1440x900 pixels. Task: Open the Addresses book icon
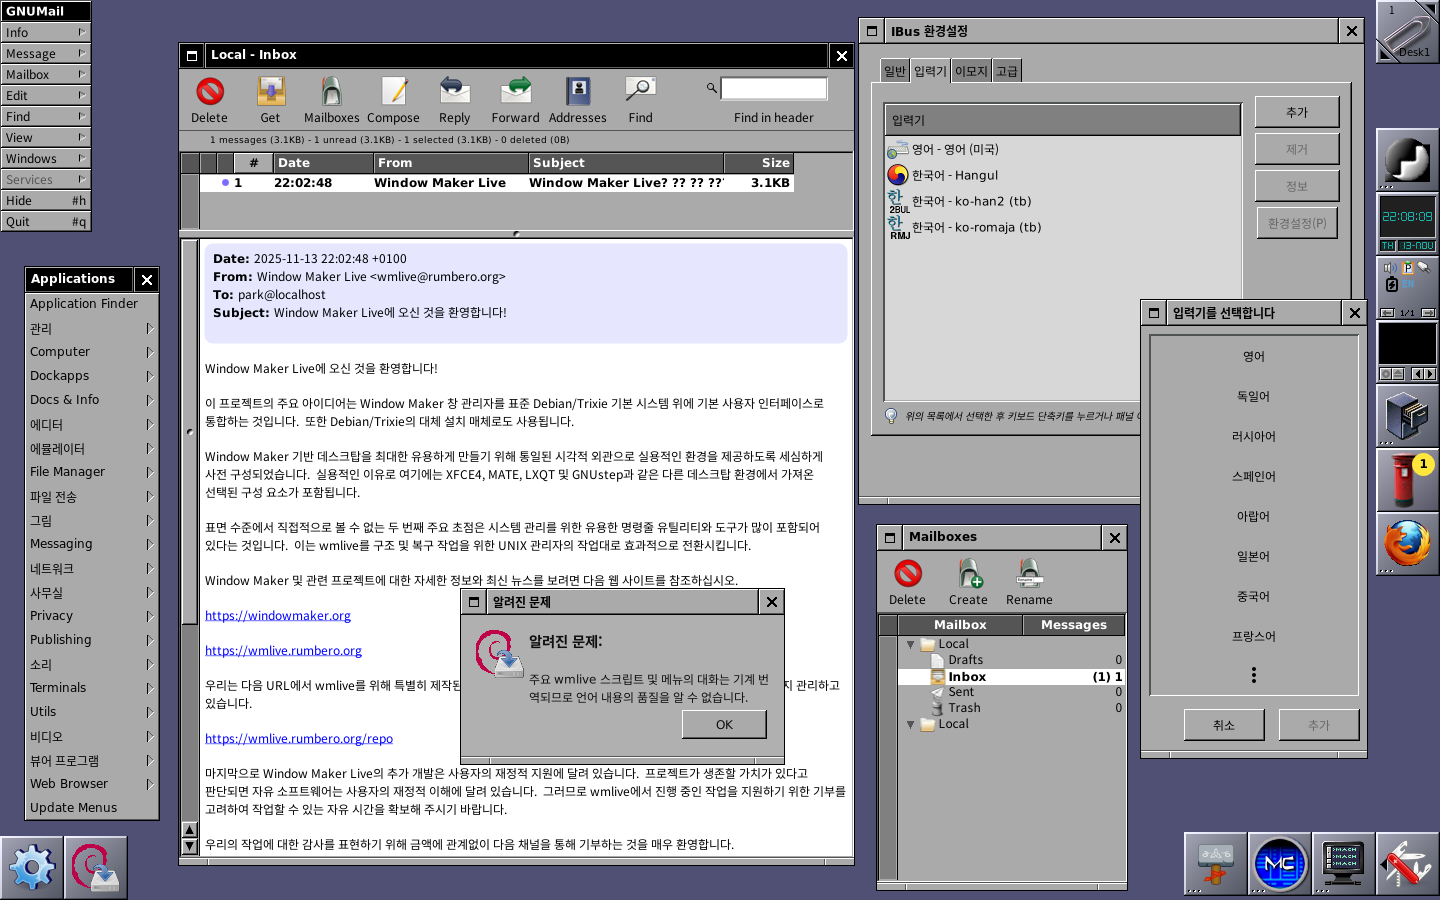[x=578, y=92]
